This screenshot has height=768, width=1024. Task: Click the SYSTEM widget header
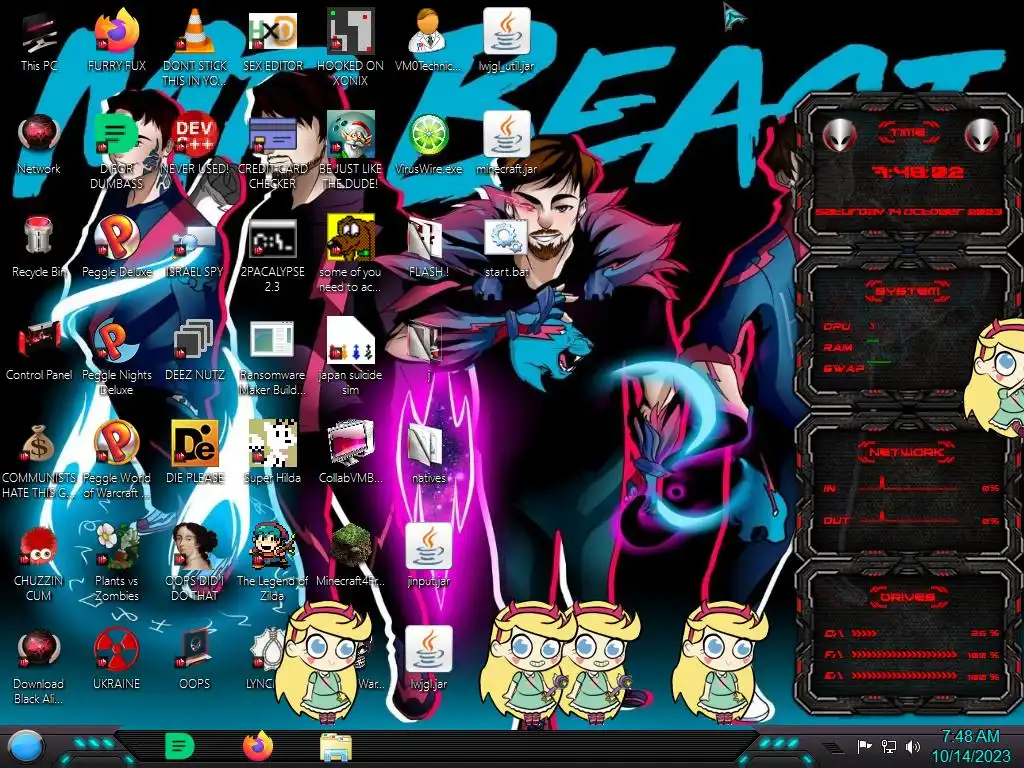(x=907, y=291)
